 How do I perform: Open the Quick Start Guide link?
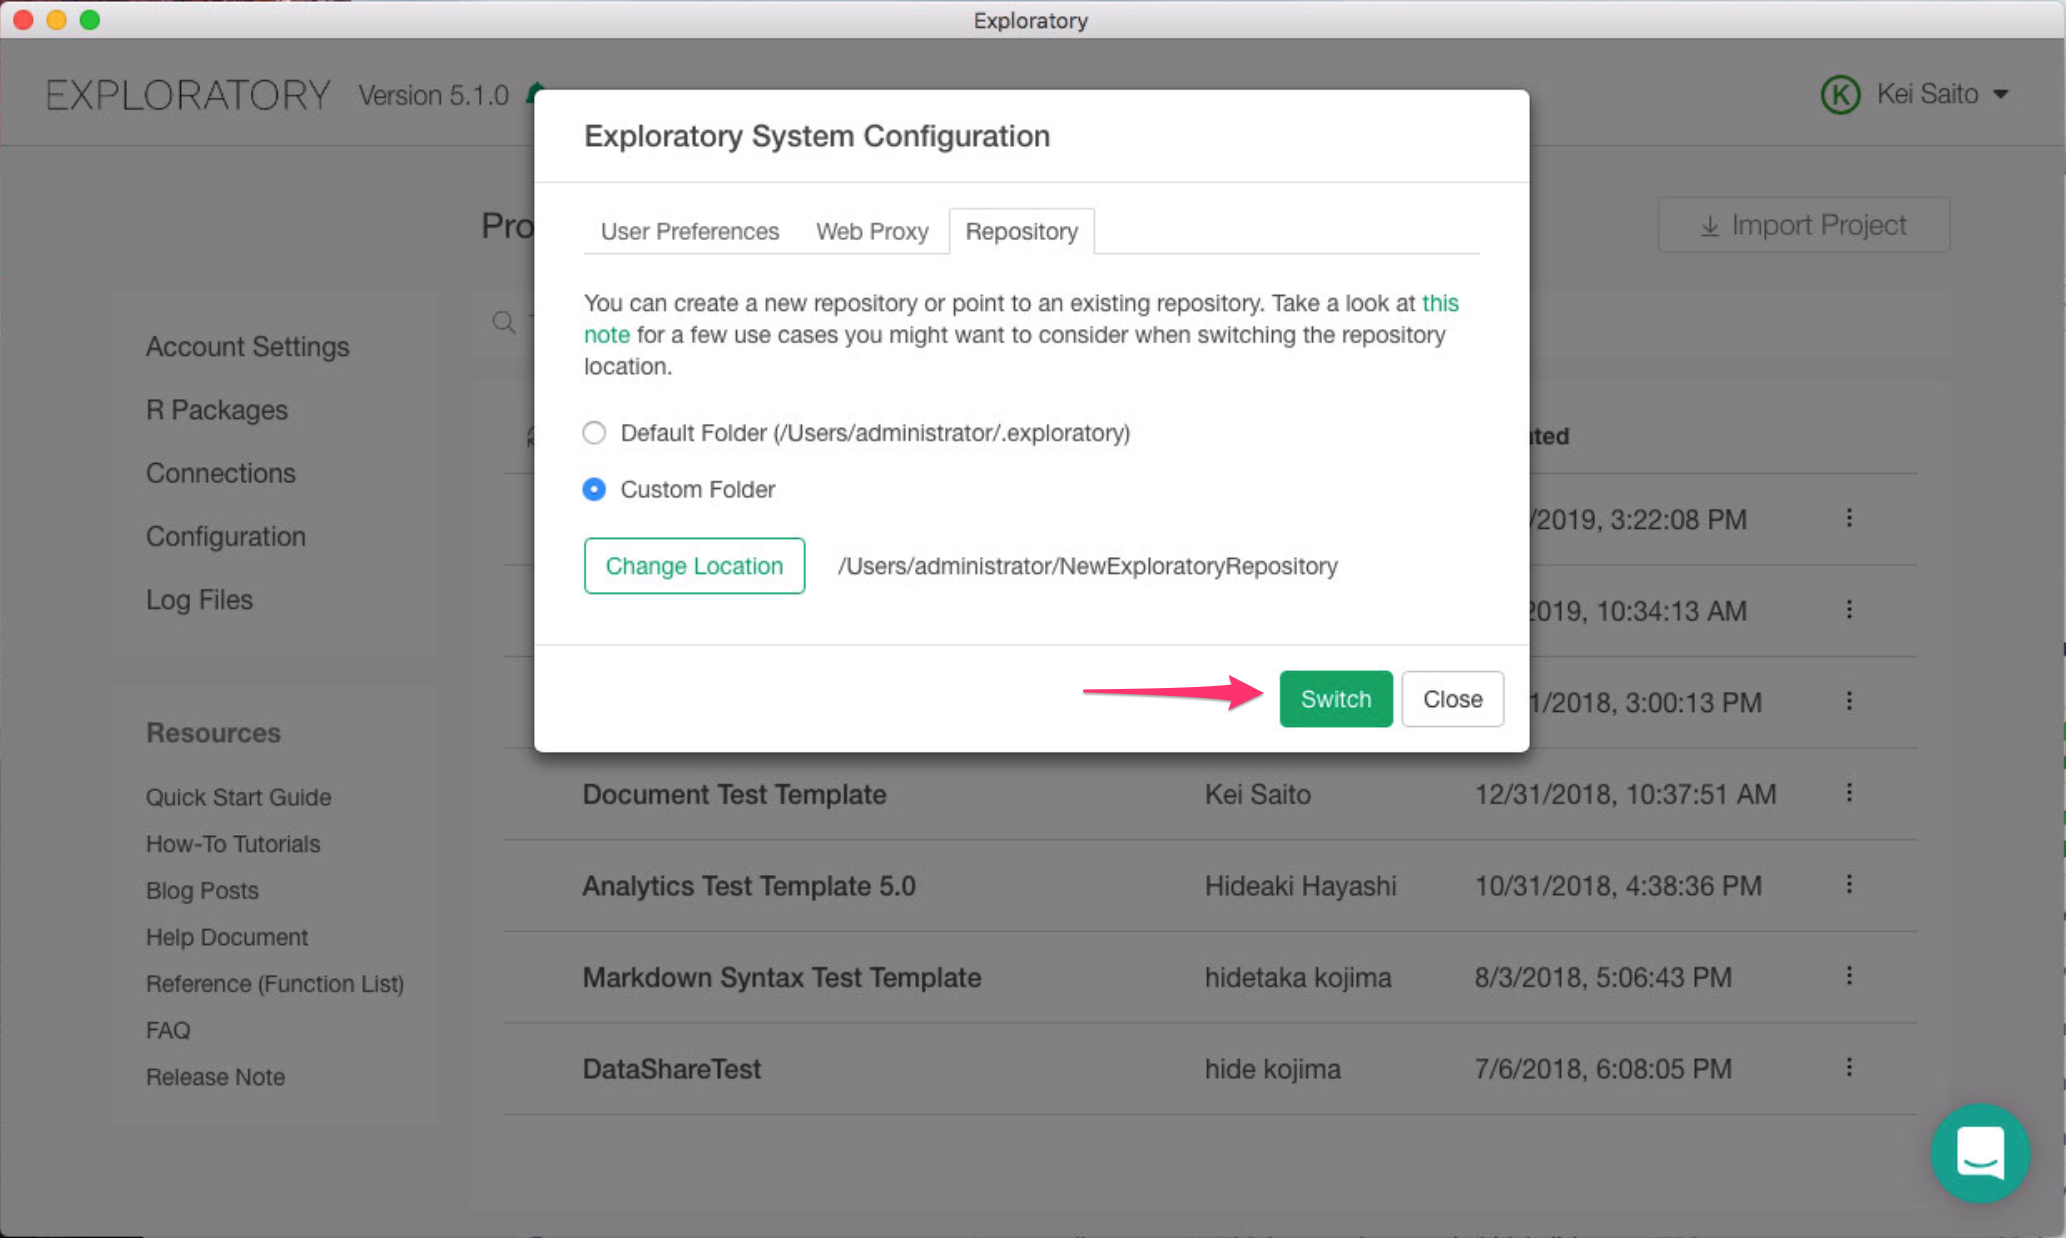pyautogui.click(x=238, y=797)
